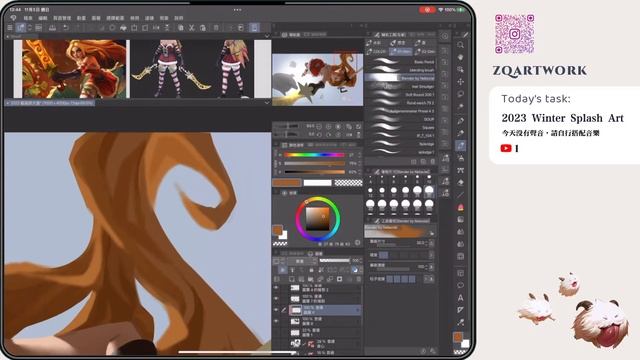The height and width of the screenshot is (360, 640).
Task: Pick the white sub color bar
Action: [317, 182]
